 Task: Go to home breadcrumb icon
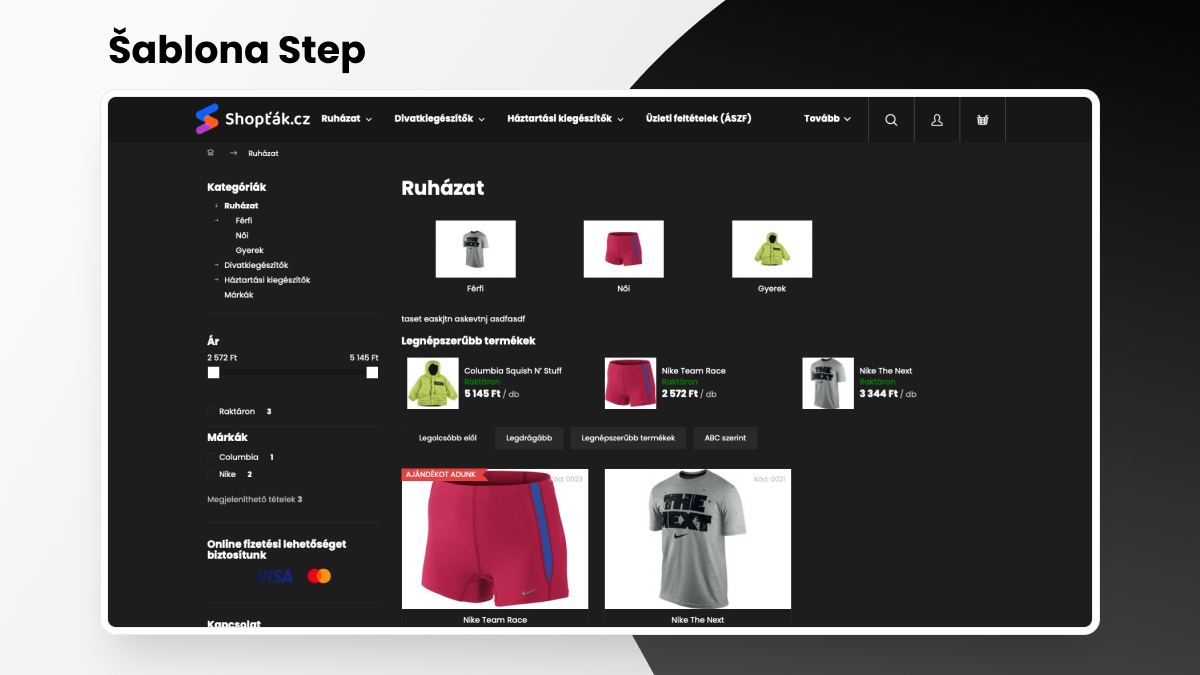tap(210, 153)
